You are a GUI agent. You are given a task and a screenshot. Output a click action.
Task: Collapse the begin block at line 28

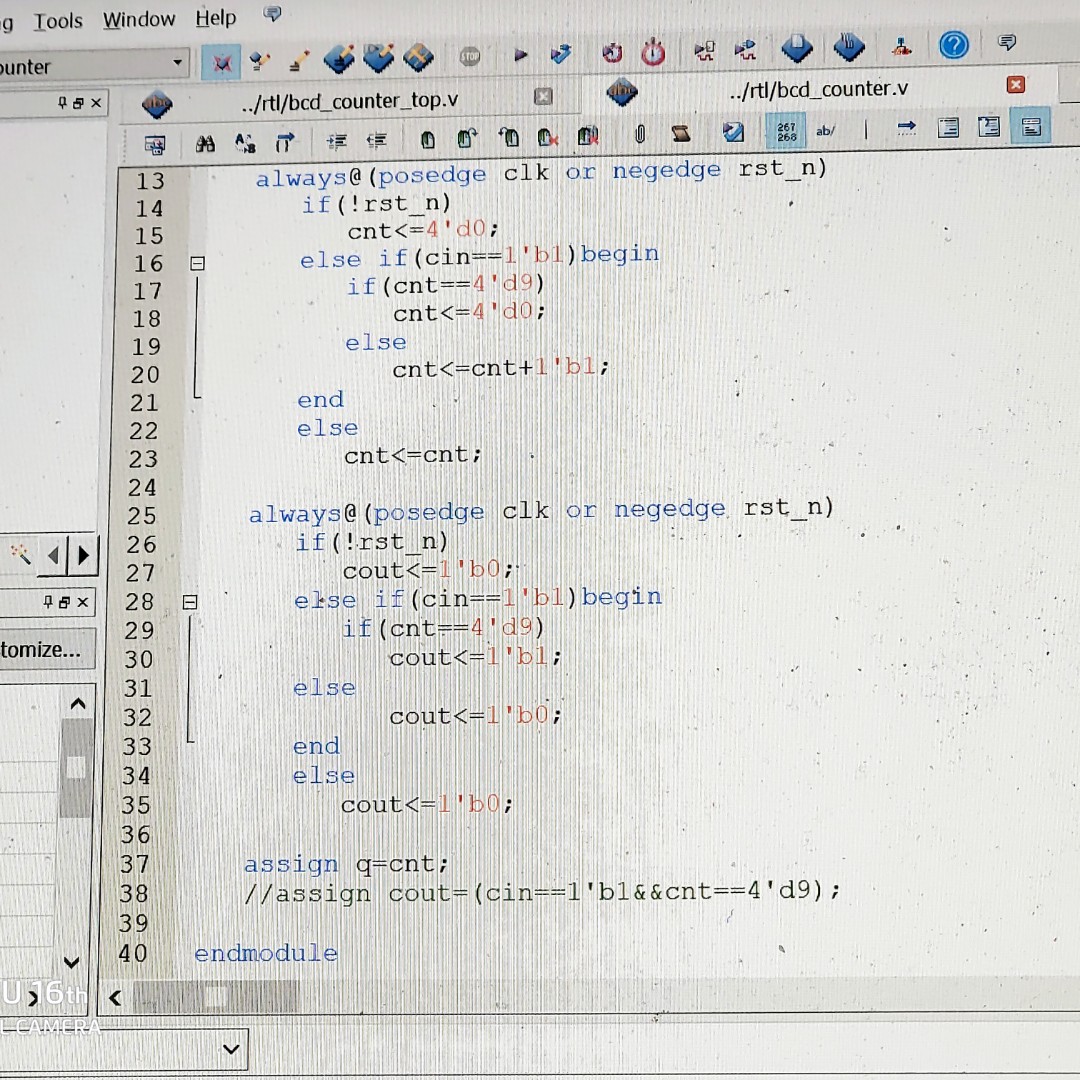(190, 602)
